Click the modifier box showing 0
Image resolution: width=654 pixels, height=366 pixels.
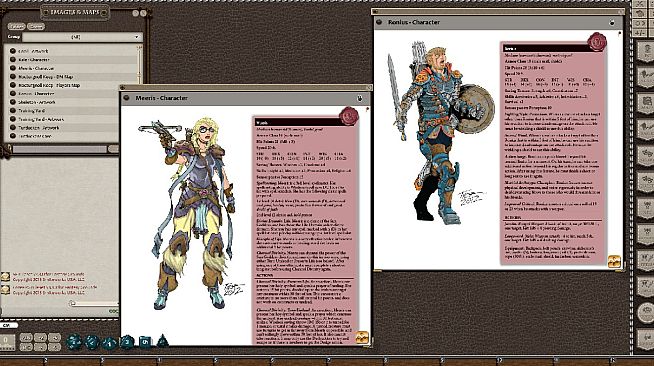[7, 341]
